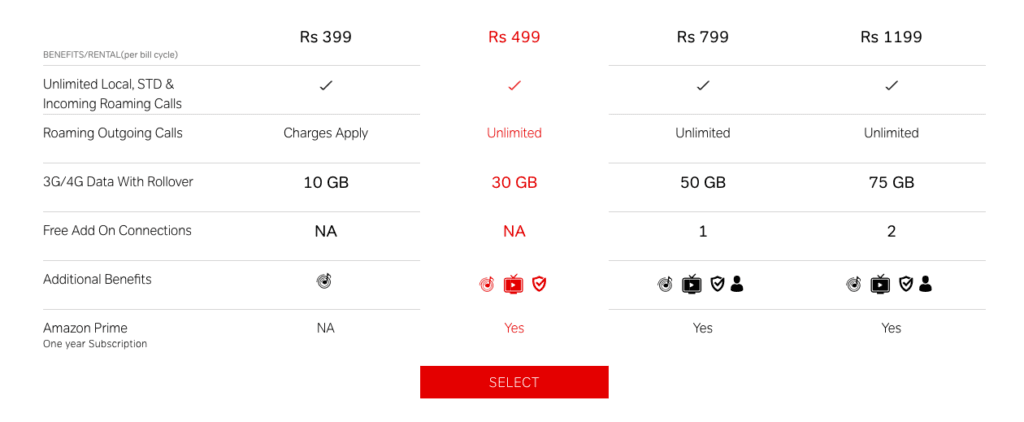The width and height of the screenshot is (1024, 422).
Task: Click the red shield icon in Rs 499 plan
Action: point(539,284)
